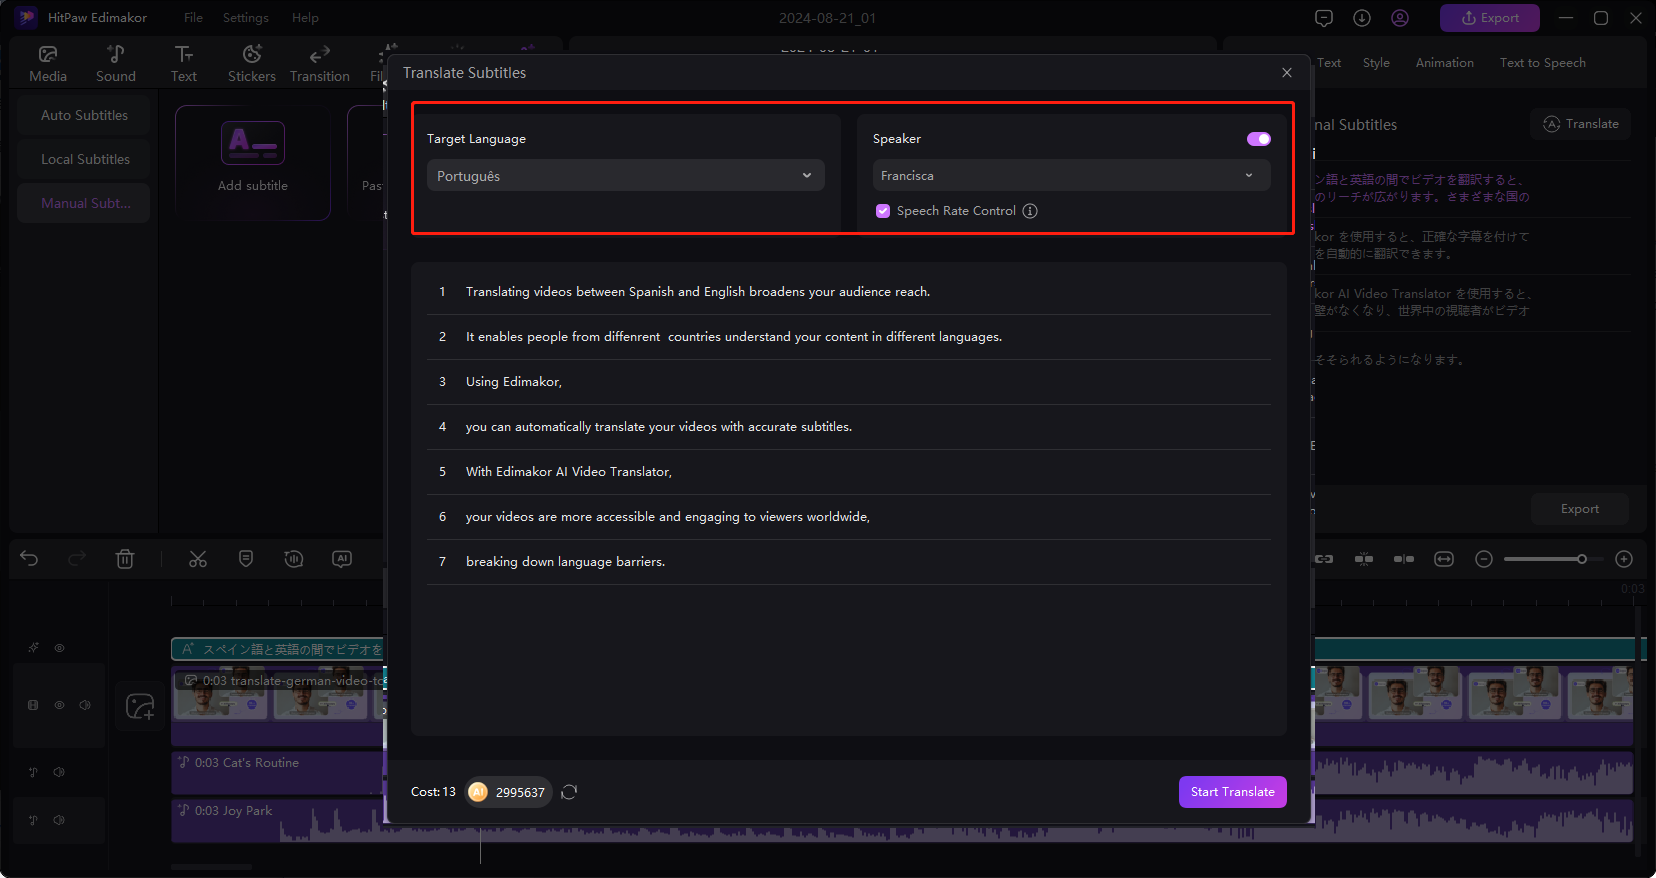The image size is (1656, 878).
Task: Click the speech-to-text waveform icon
Action: (294, 559)
